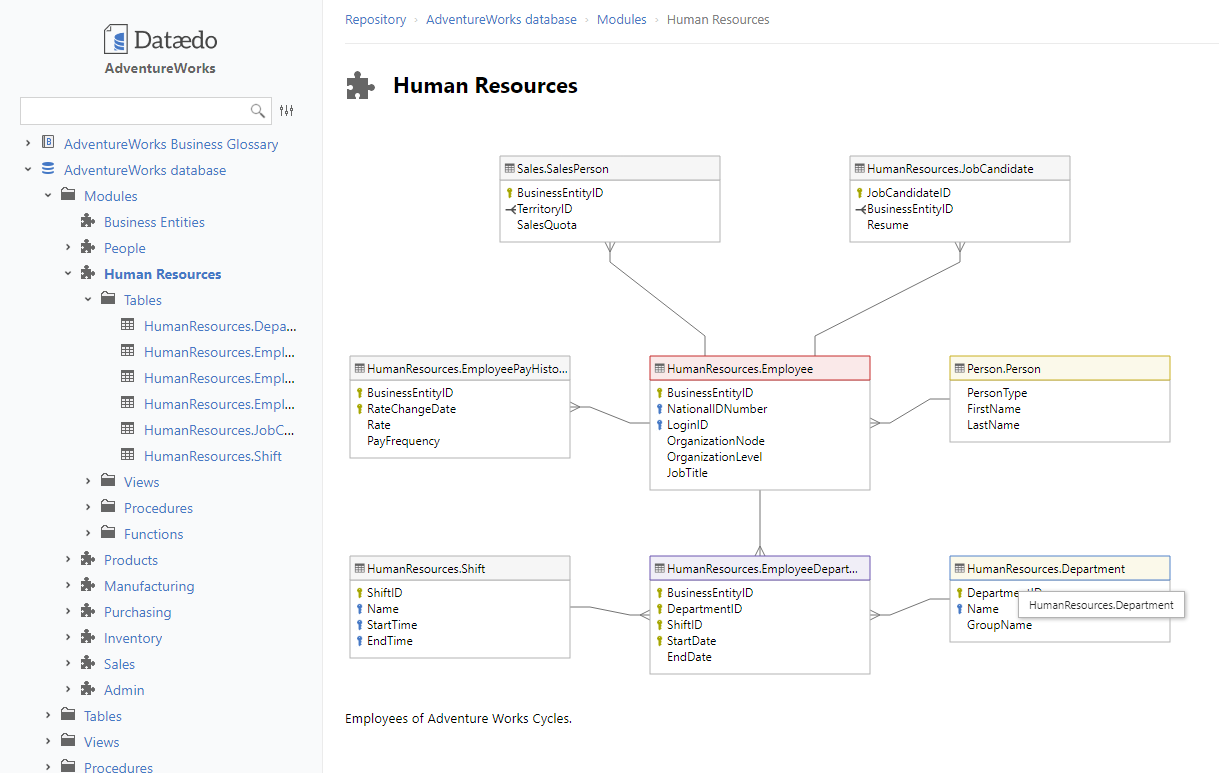The width and height of the screenshot is (1219, 773).
Task: Click the large puzzle icon beside page title
Action: click(360, 86)
